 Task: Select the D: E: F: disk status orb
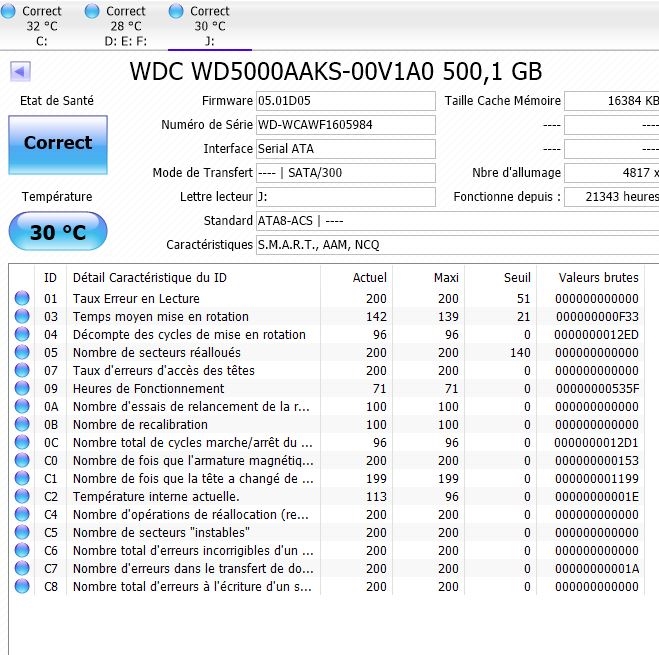point(93,12)
